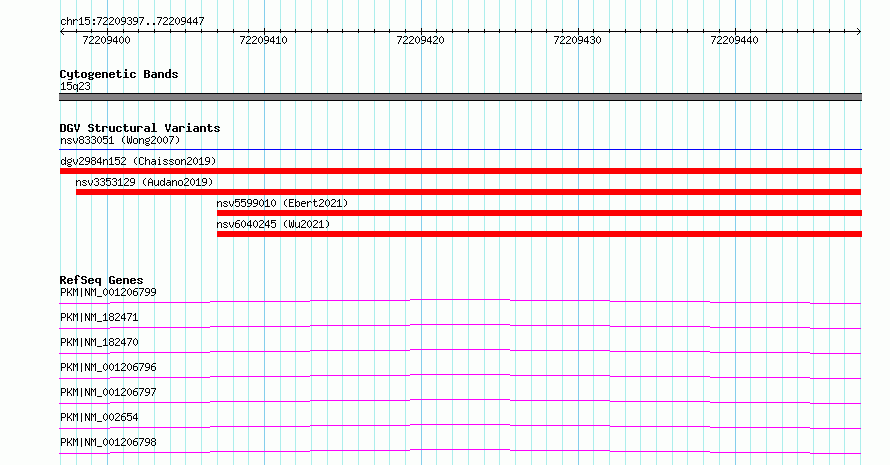Click the red nsv6040245 variant bar
The width and height of the screenshot is (890, 465).
(x=539, y=234)
